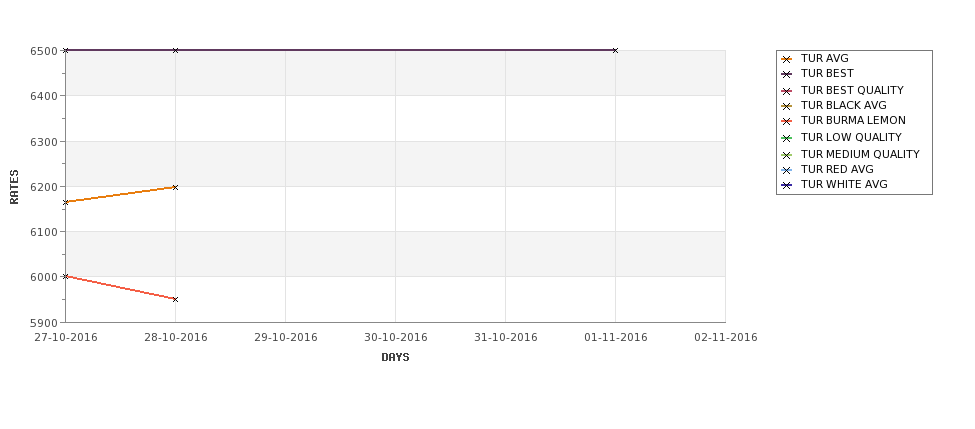Select the TUR WHITE AVG legend label

click(x=844, y=185)
